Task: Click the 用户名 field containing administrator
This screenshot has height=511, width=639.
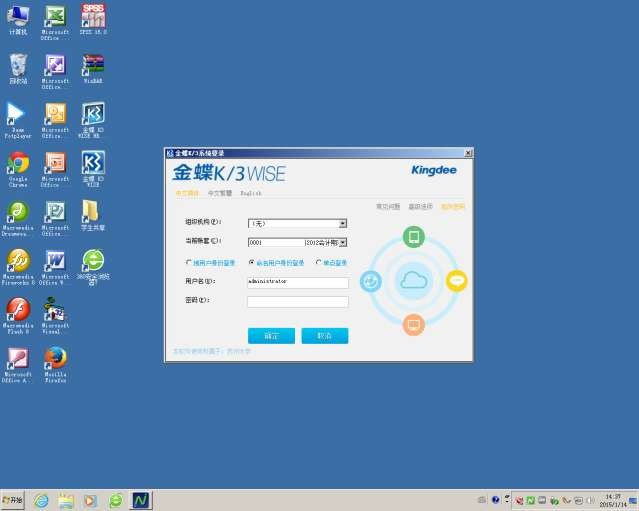Action: (x=298, y=282)
